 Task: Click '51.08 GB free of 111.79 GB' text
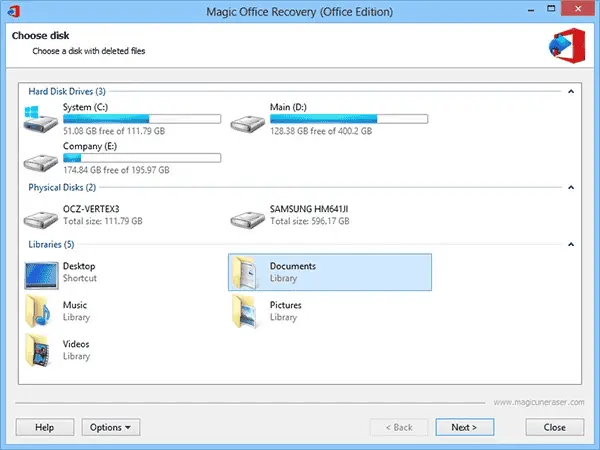coord(114,131)
